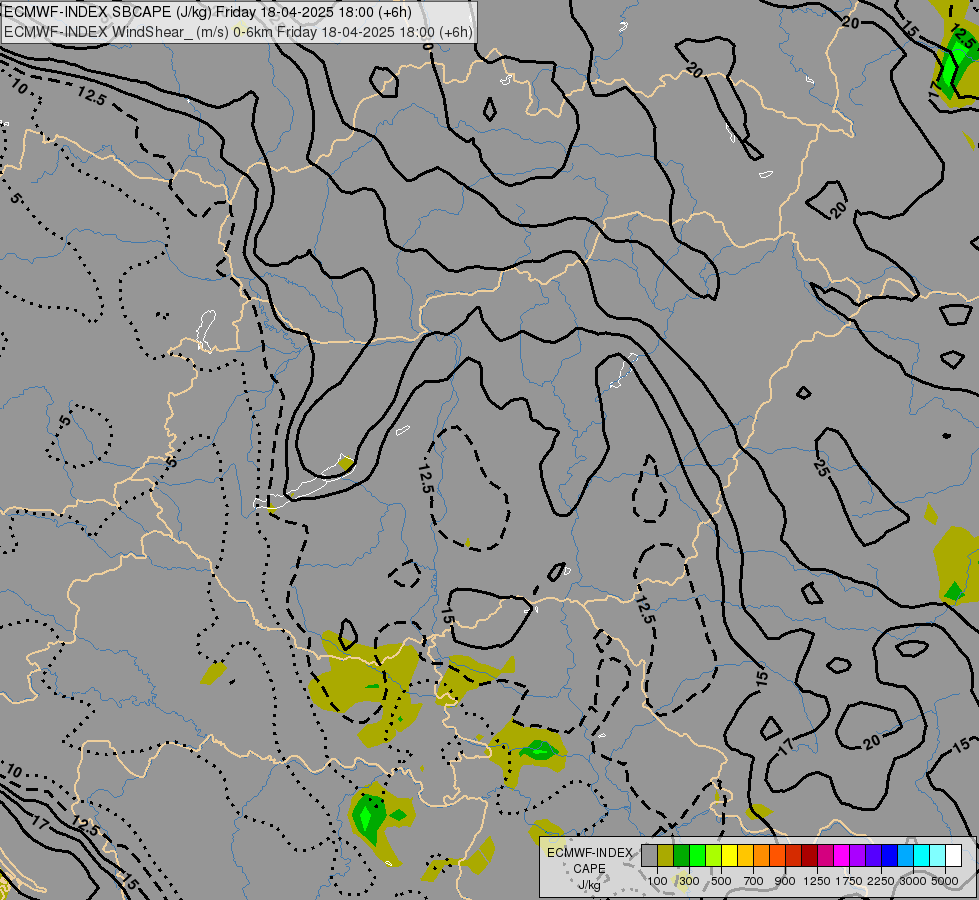Click the gray swatch in the CAPE legend
979x900 pixels.
pos(649,856)
